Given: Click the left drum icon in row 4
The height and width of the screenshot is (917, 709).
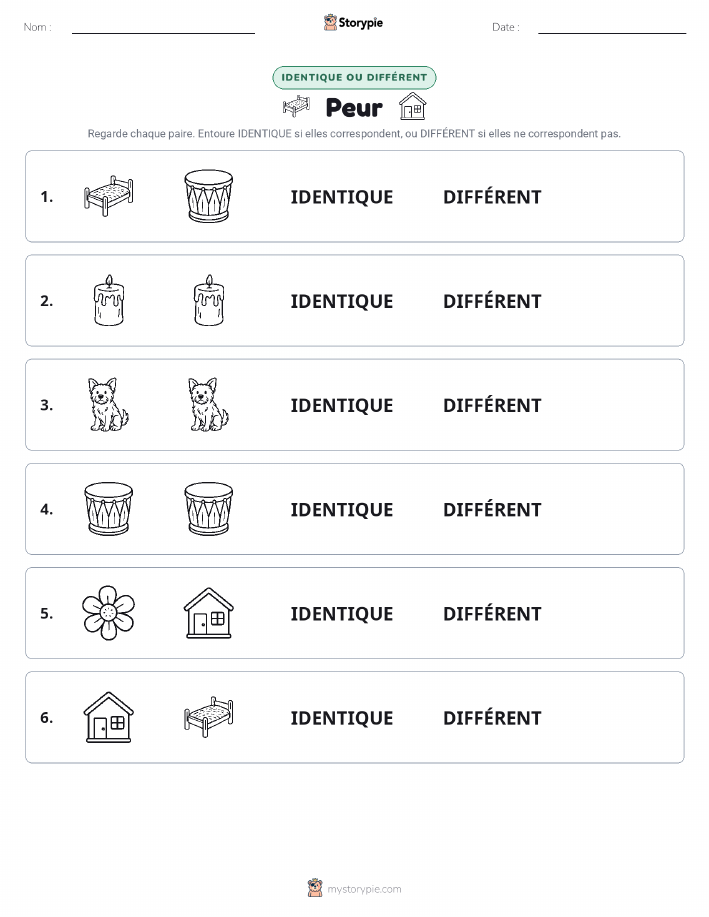Looking at the screenshot, I should coord(109,509).
